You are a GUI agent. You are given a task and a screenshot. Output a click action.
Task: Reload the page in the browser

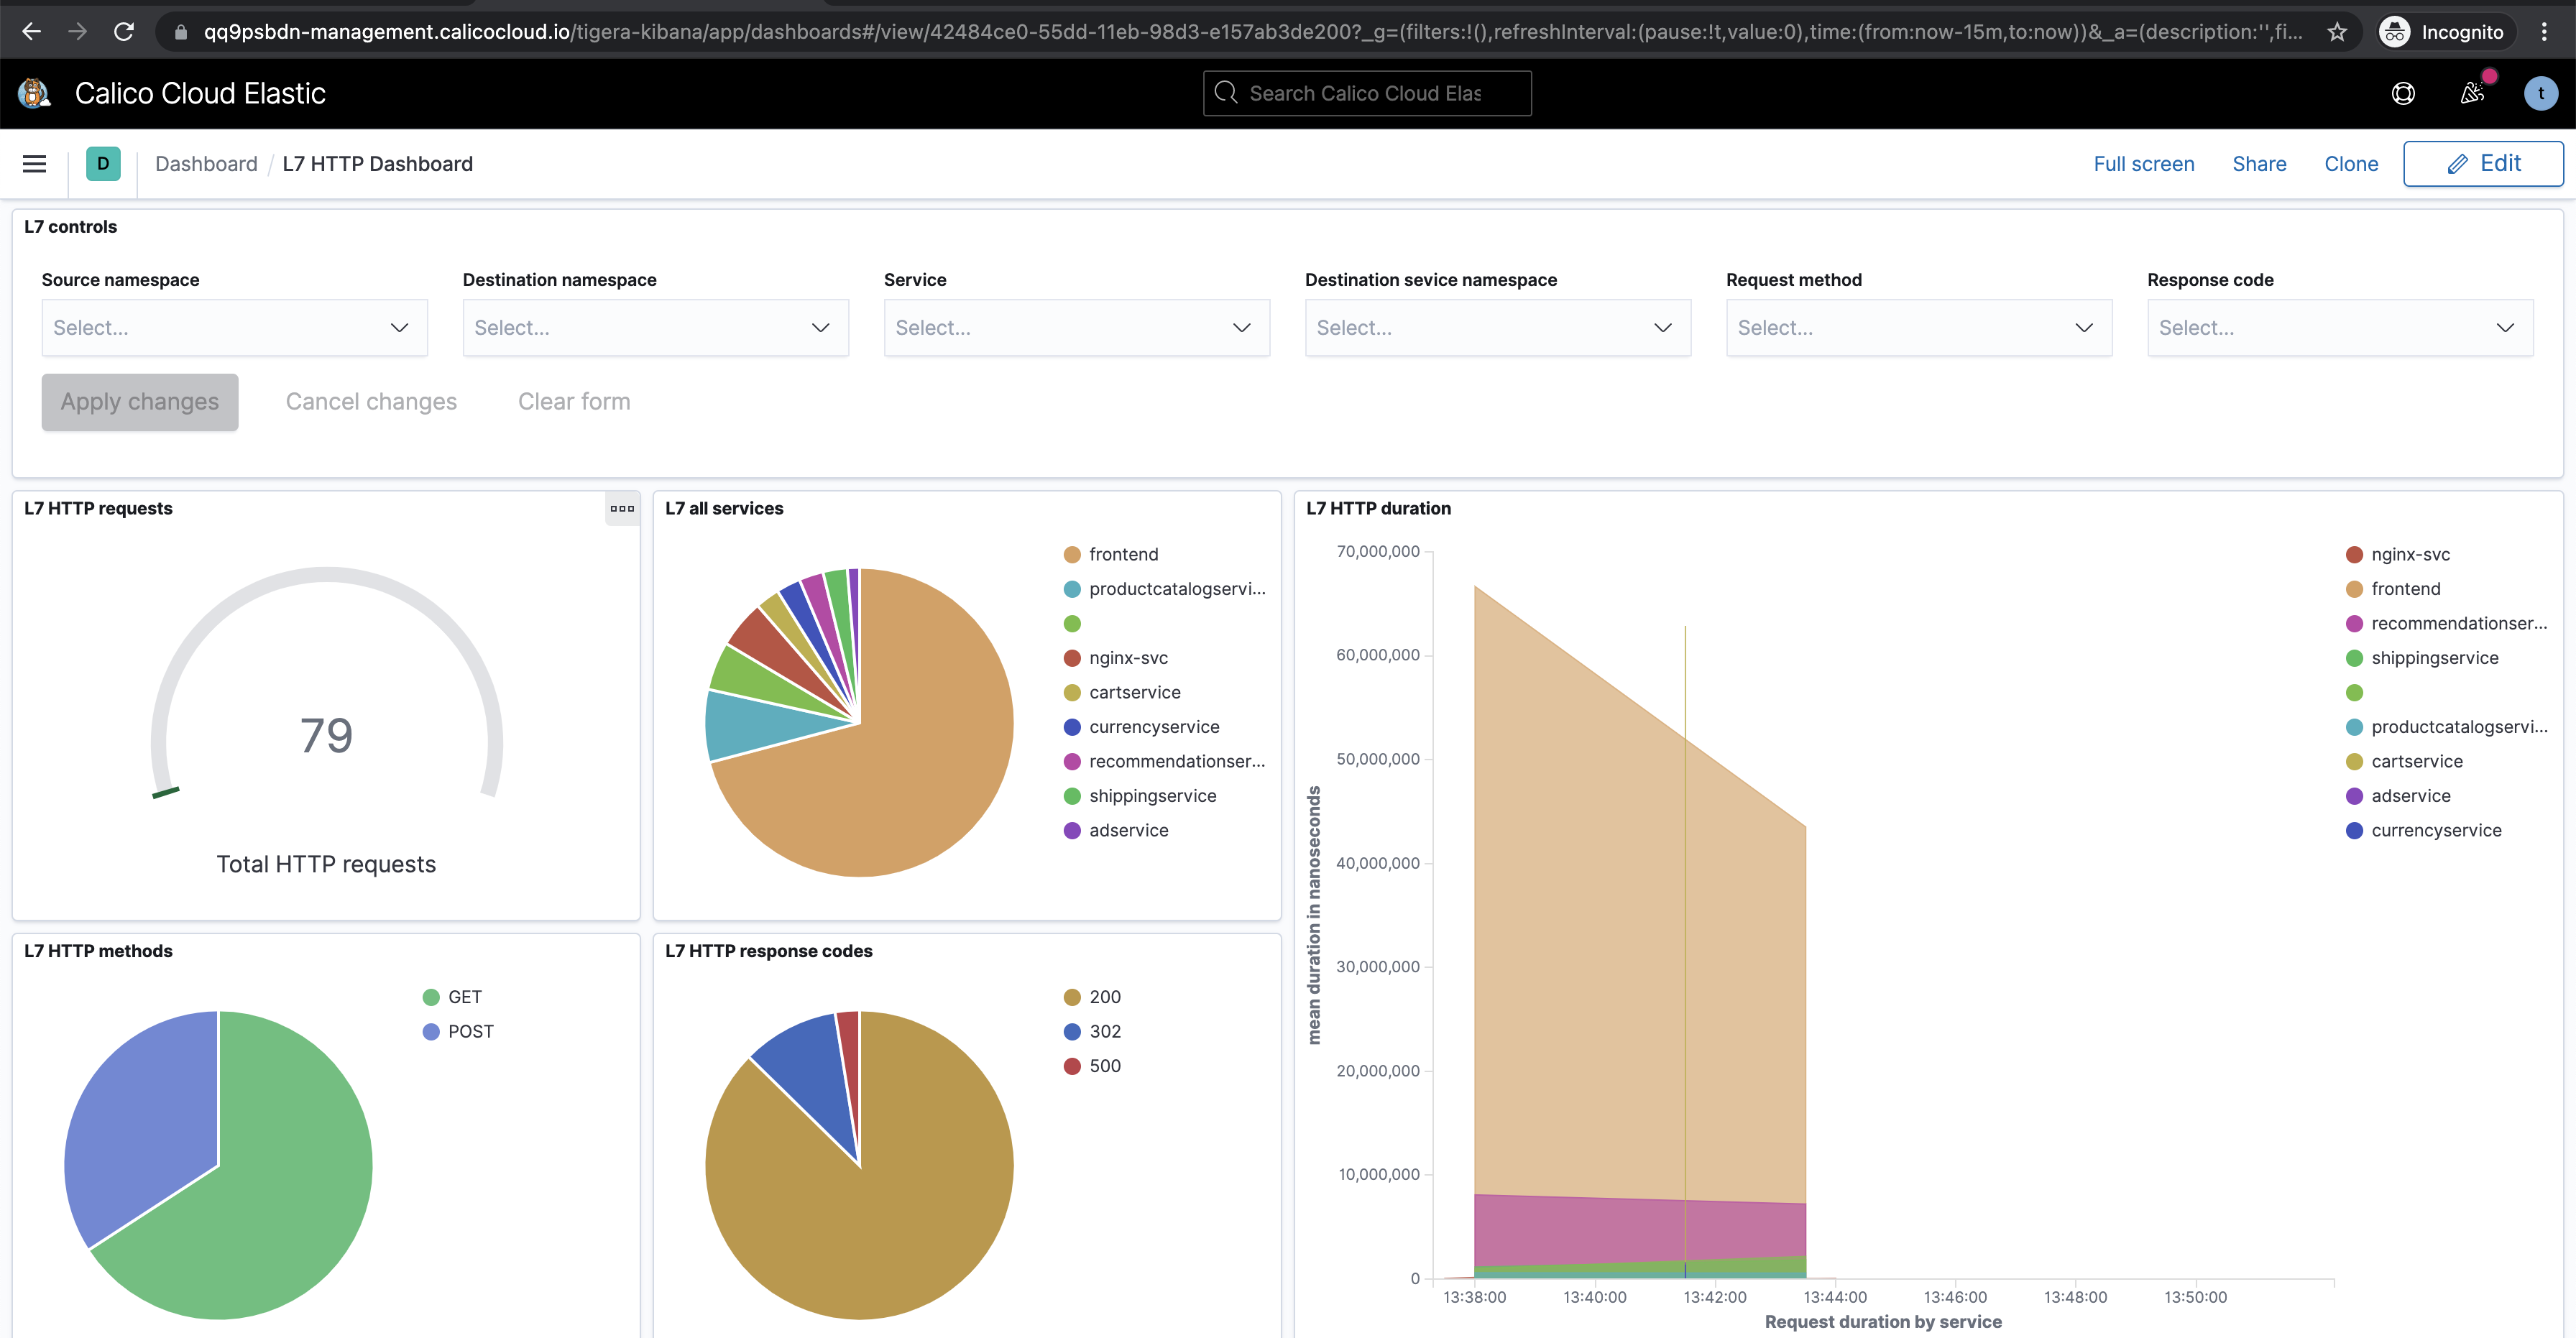(x=124, y=32)
